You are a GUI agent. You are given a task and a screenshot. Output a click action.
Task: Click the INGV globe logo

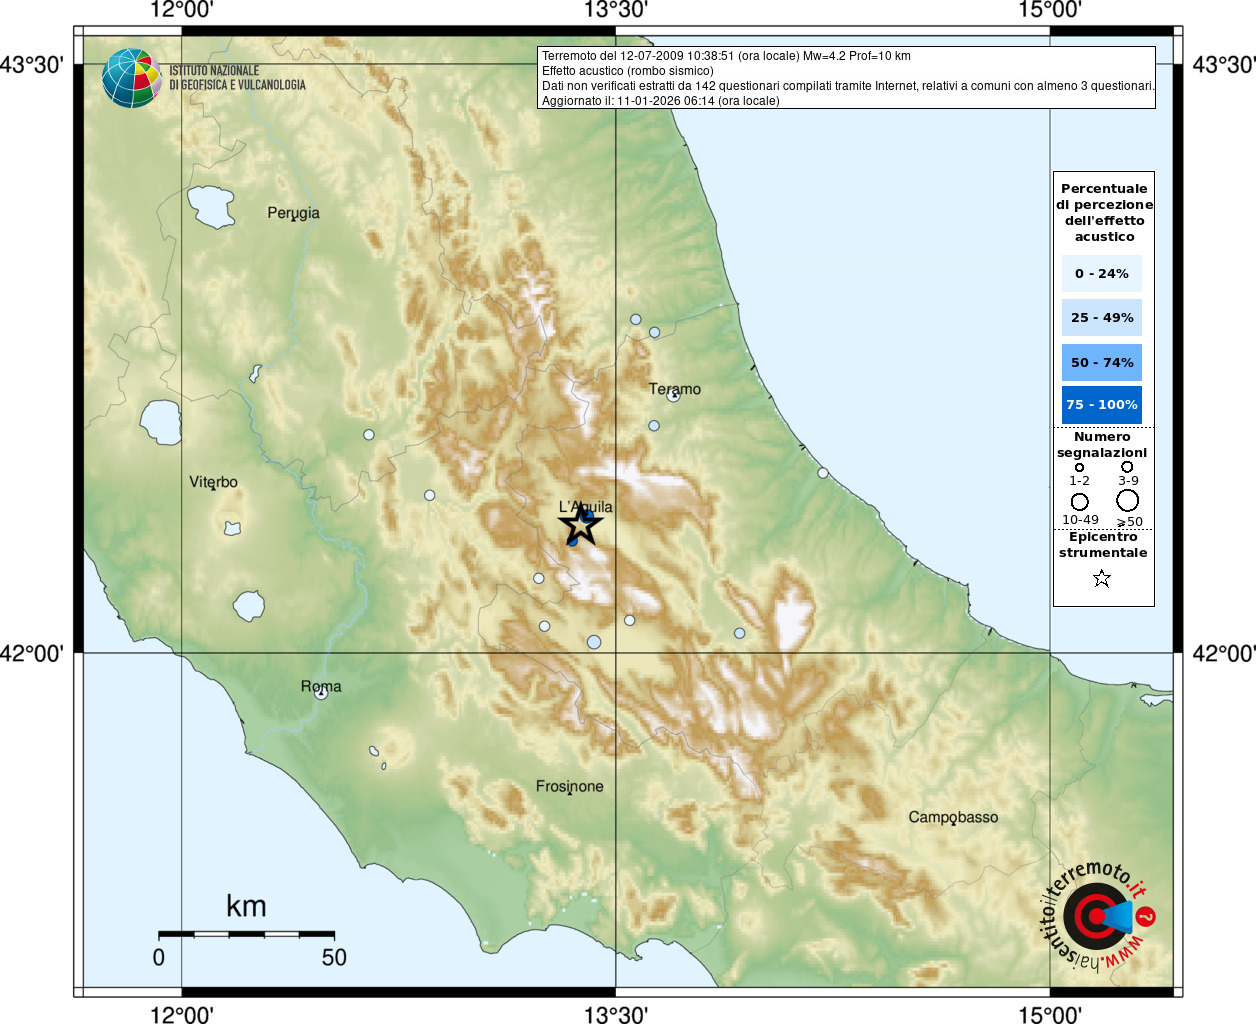(132, 78)
